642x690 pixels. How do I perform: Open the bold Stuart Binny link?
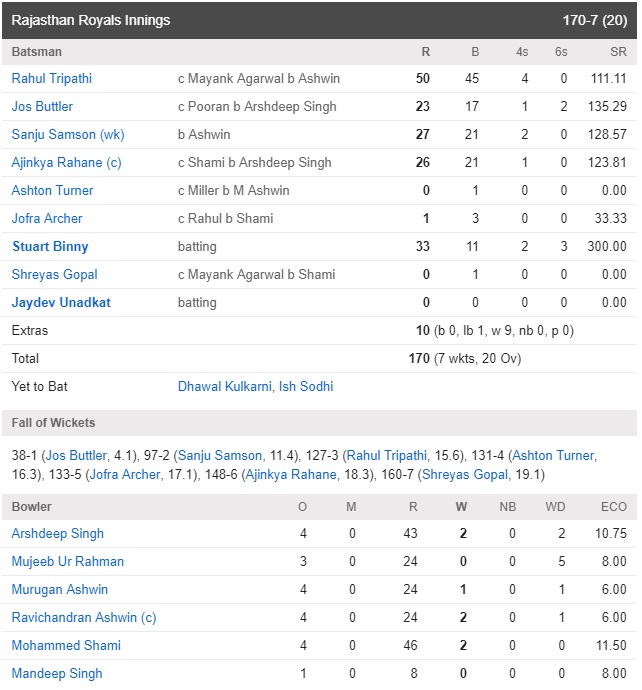50,247
